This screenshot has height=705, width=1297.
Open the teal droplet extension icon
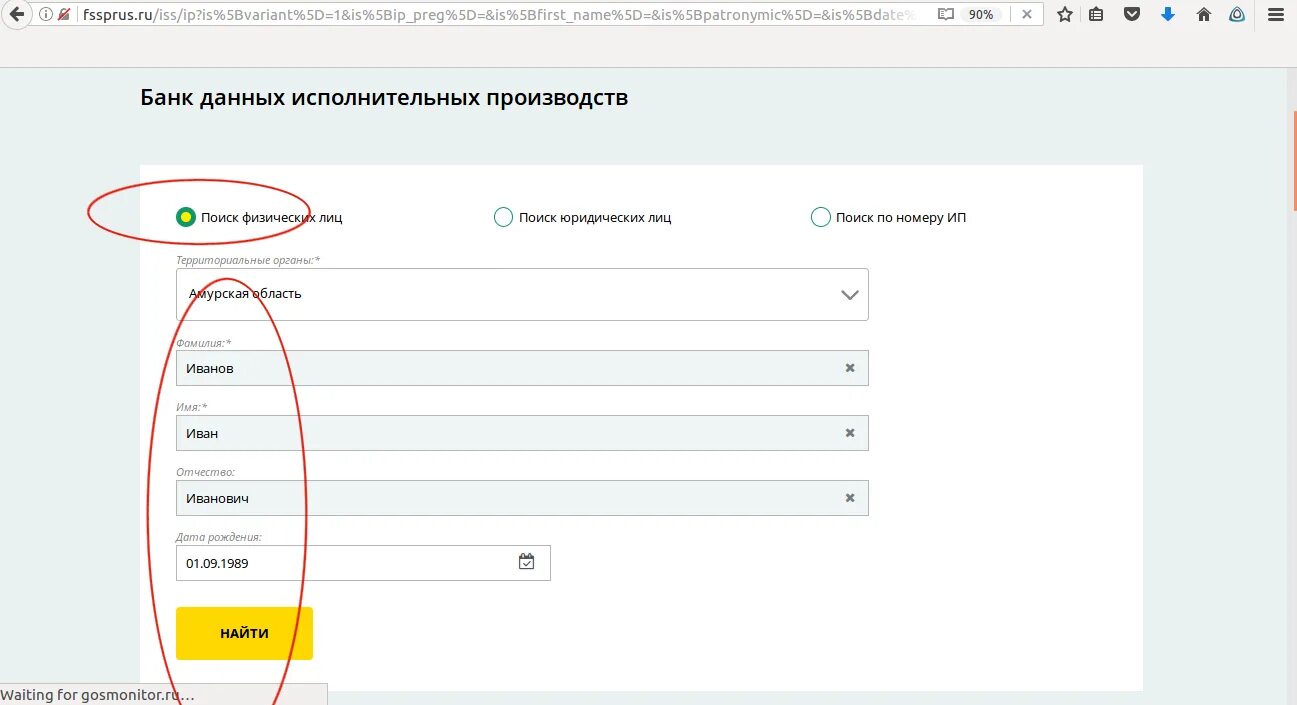[x=1237, y=14]
